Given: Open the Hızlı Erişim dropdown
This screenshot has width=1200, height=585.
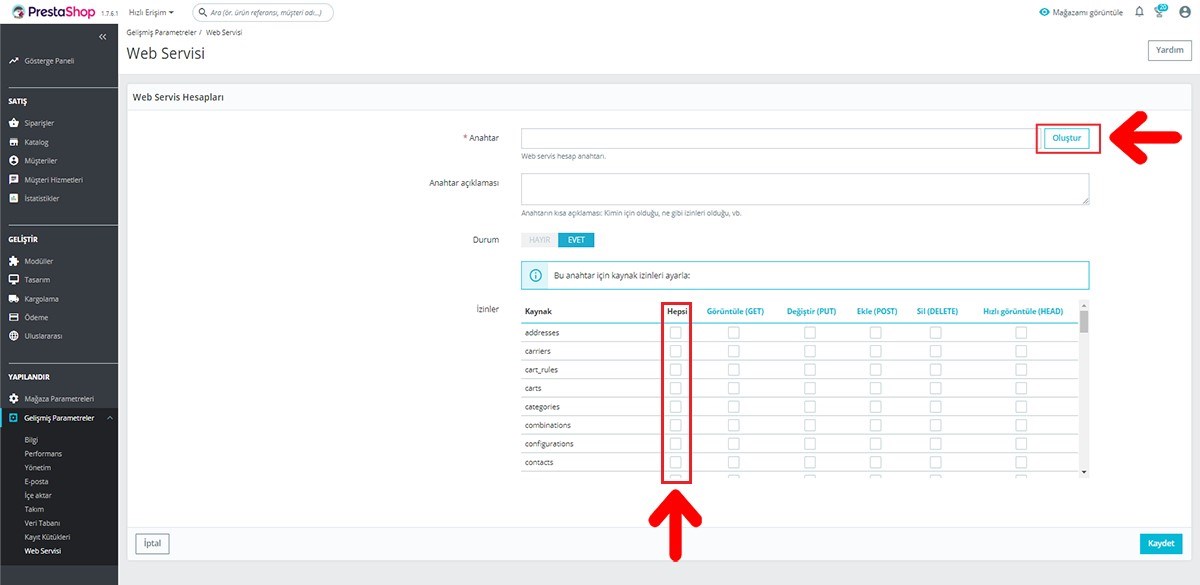Looking at the screenshot, I should [x=151, y=12].
